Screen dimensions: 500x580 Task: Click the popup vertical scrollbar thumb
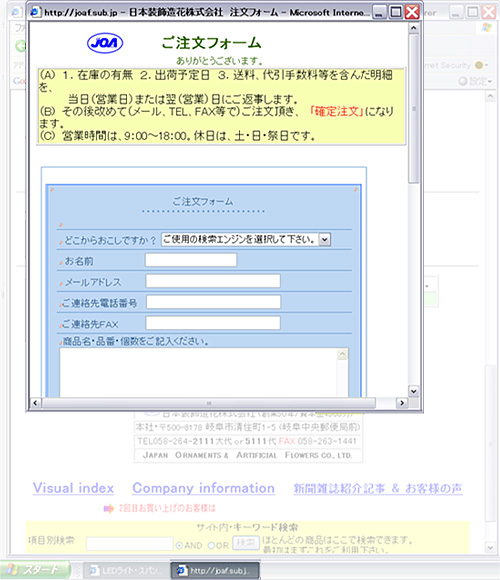[413, 108]
